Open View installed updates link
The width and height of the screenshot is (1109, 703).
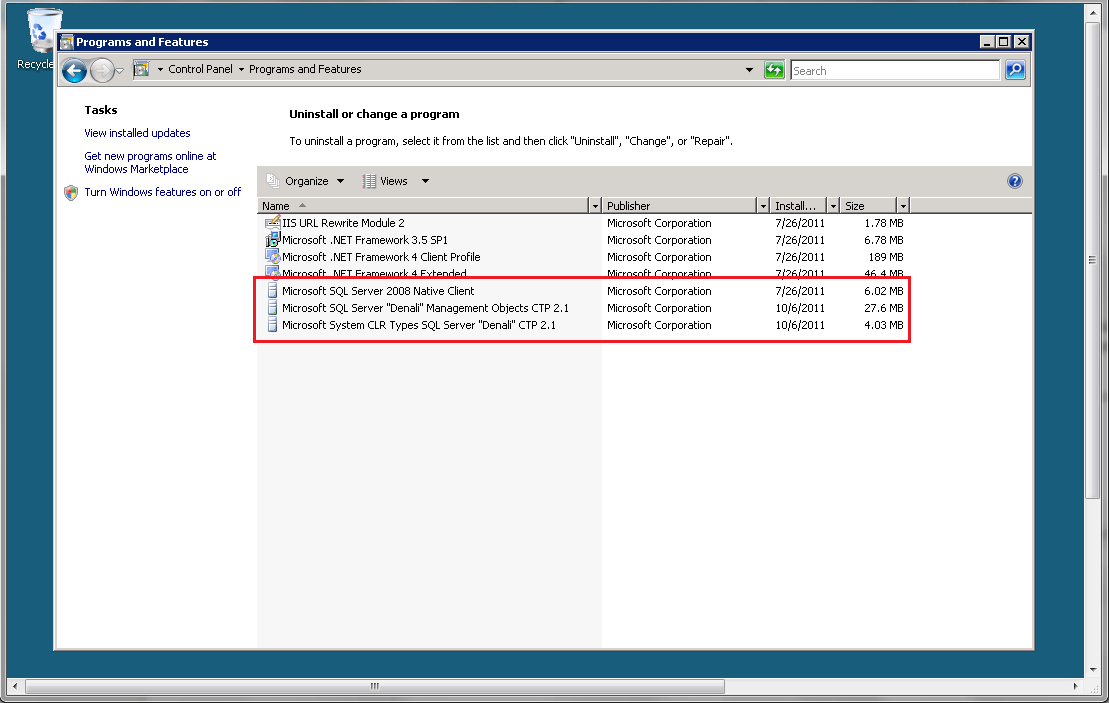[x=137, y=133]
